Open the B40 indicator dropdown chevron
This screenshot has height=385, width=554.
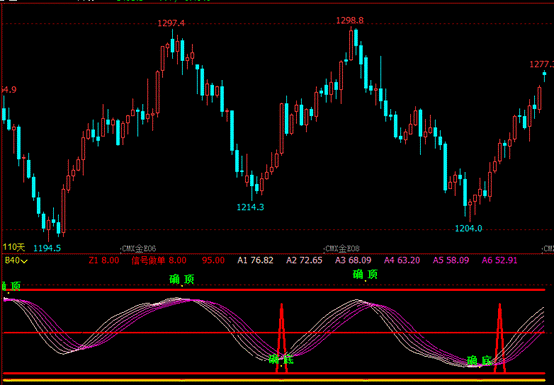click(24, 261)
